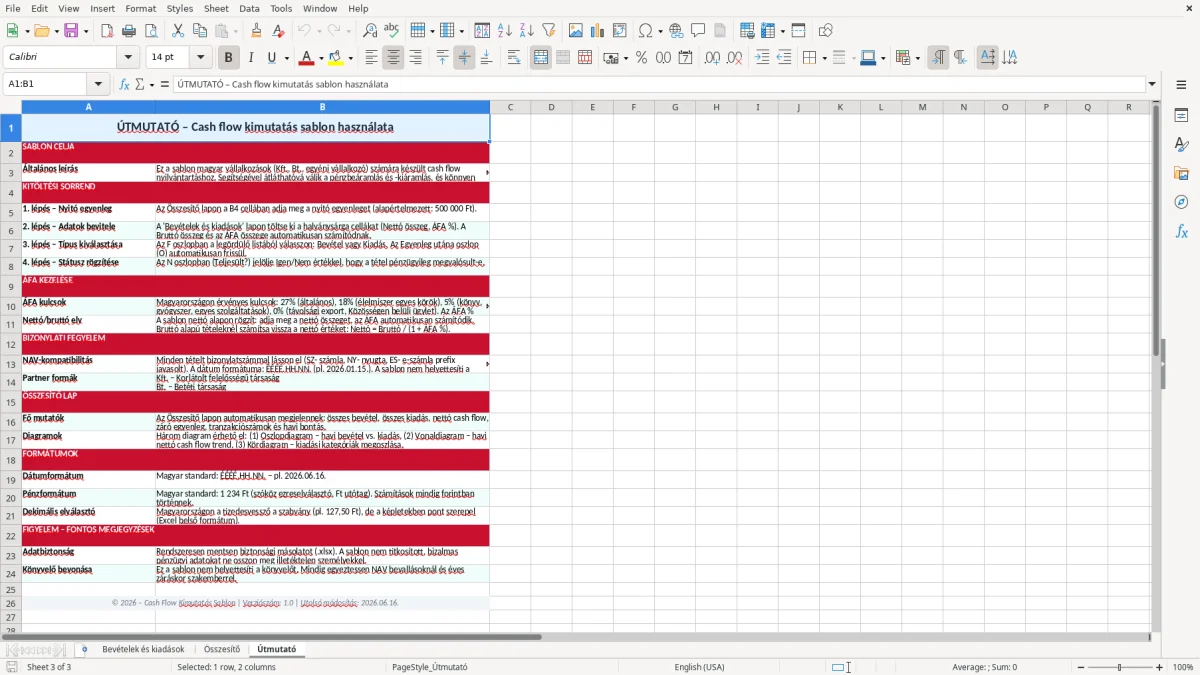Click the Sort Ascending icon
Viewport: 1200px width, 675px height.
504,31
